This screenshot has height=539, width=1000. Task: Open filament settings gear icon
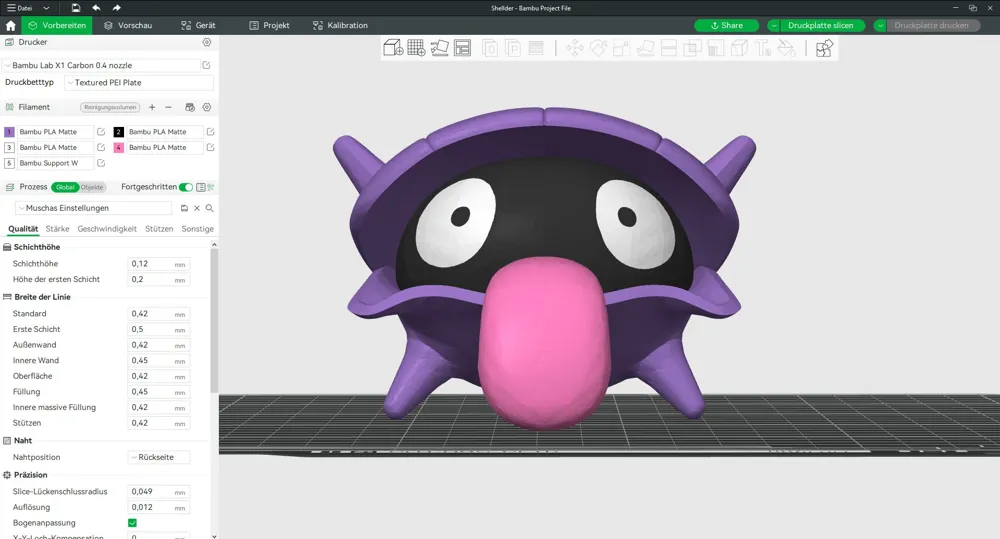click(207, 107)
